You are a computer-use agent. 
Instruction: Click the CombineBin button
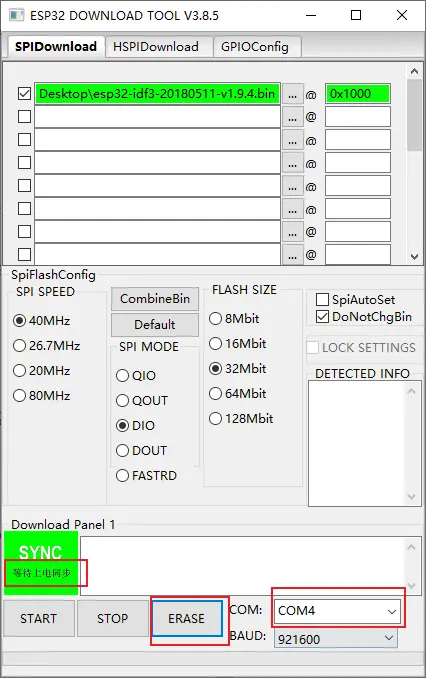155,299
